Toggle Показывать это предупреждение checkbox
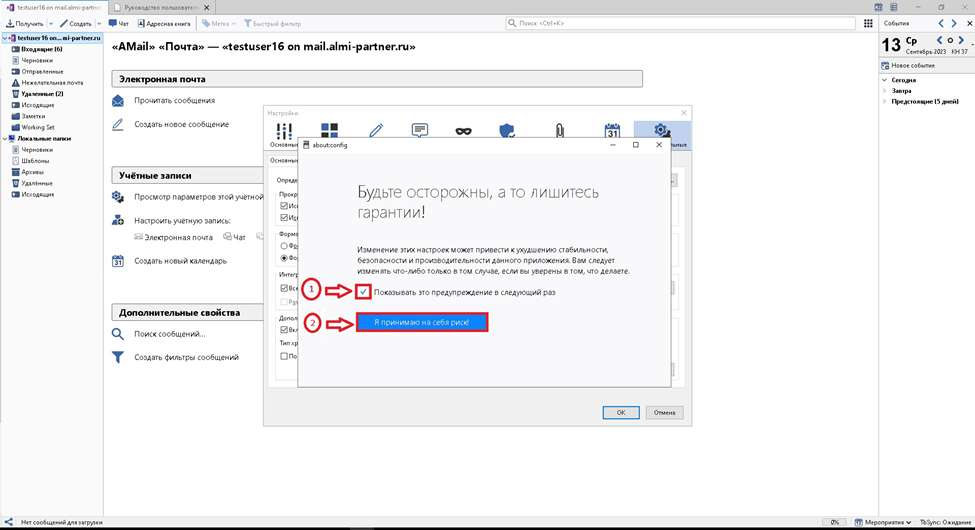 (x=364, y=291)
